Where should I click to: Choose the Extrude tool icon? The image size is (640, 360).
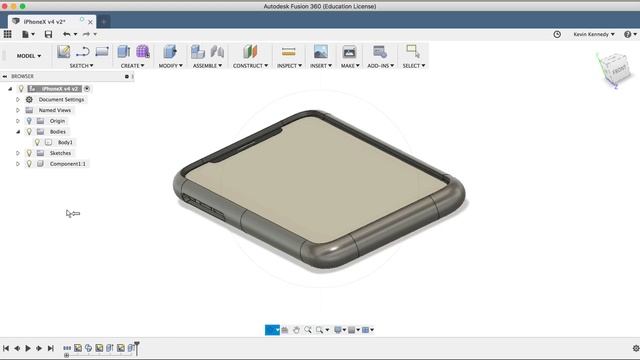[123, 52]
